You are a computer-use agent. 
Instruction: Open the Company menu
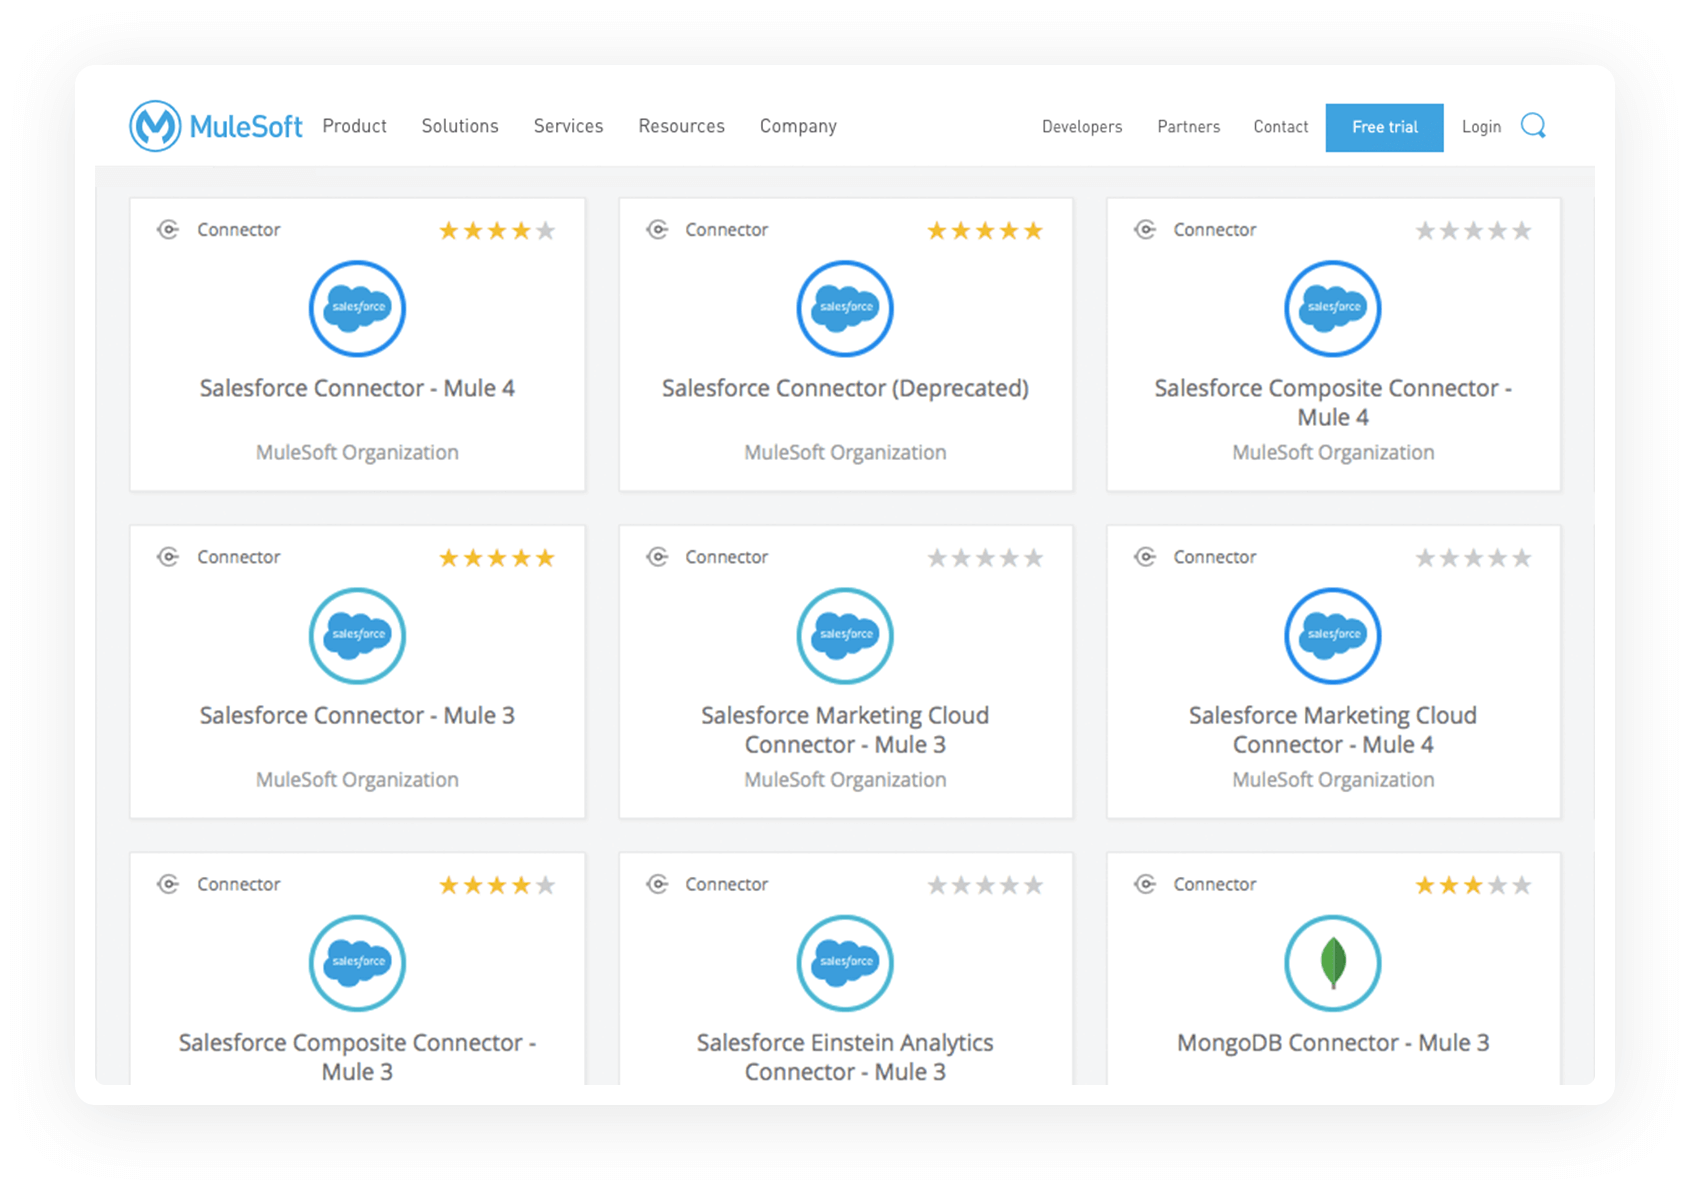point(798,126)
